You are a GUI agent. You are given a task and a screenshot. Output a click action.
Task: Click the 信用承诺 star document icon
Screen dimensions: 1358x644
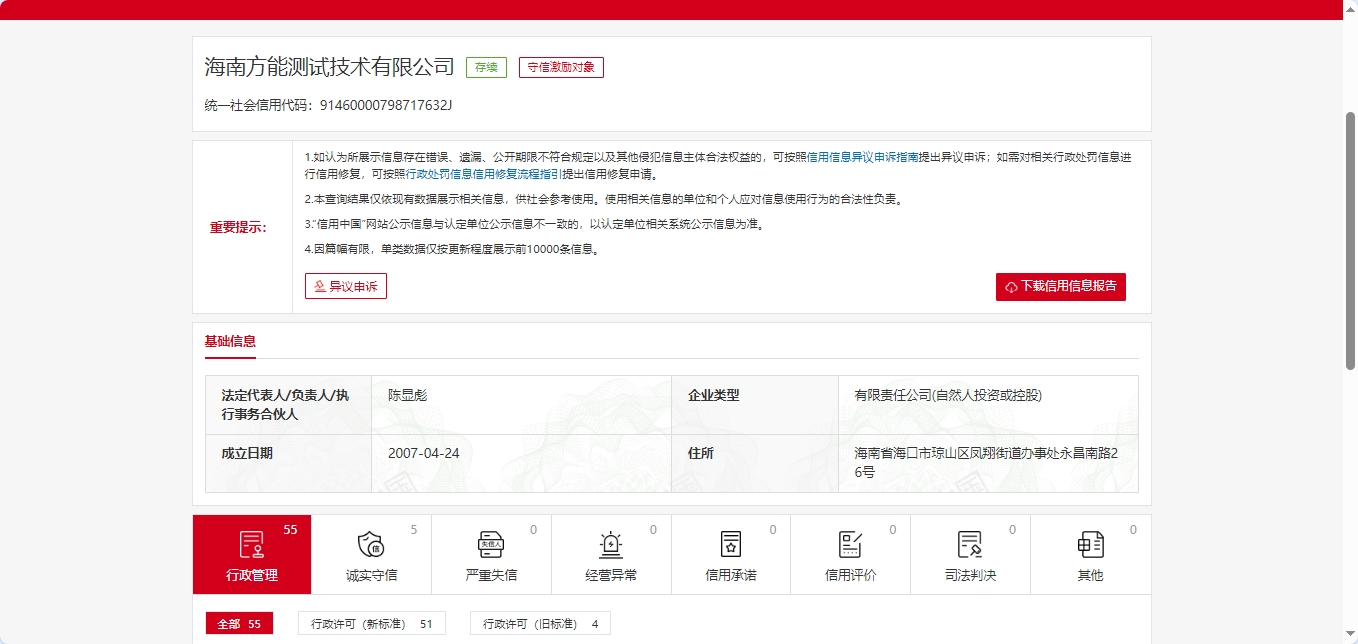click(731, 544)
